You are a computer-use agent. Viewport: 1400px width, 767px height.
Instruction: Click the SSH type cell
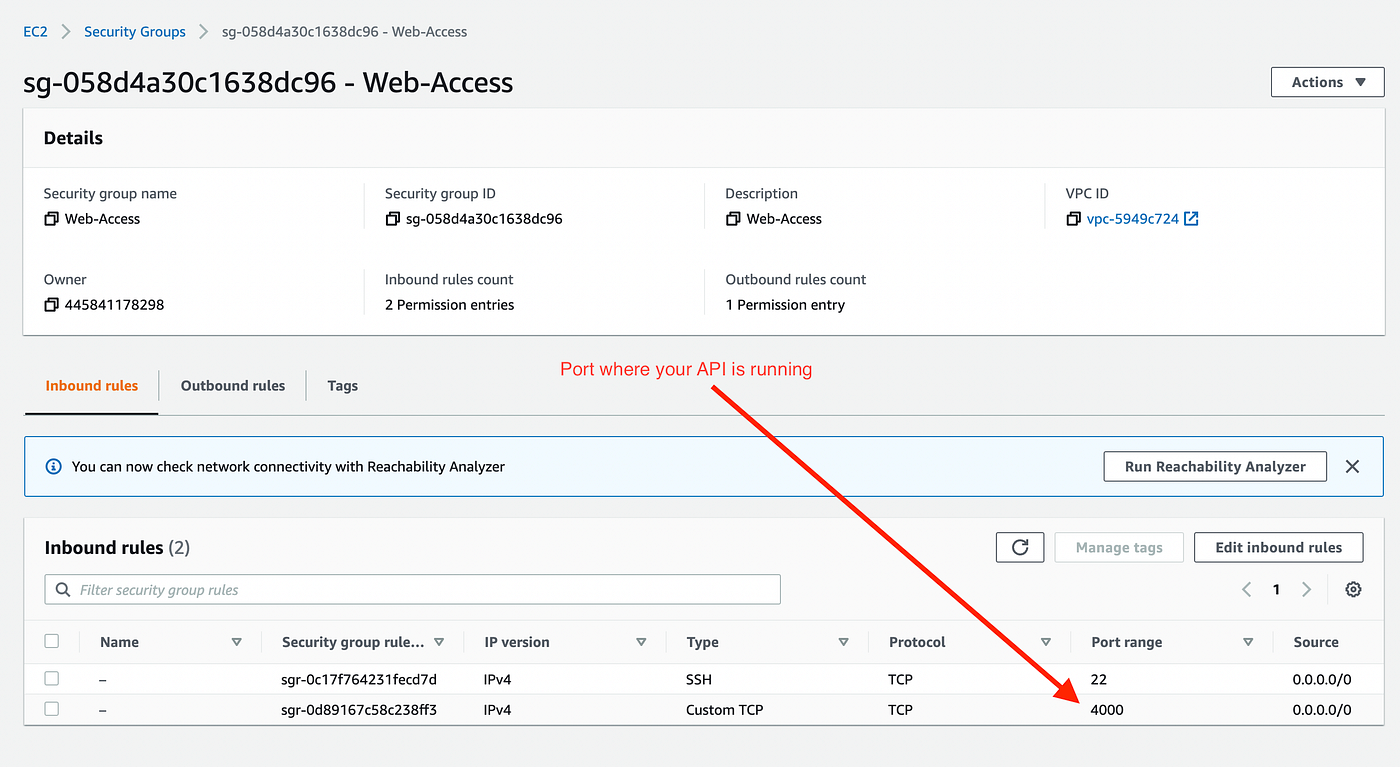pyautogui.click(x=701, y=679)
